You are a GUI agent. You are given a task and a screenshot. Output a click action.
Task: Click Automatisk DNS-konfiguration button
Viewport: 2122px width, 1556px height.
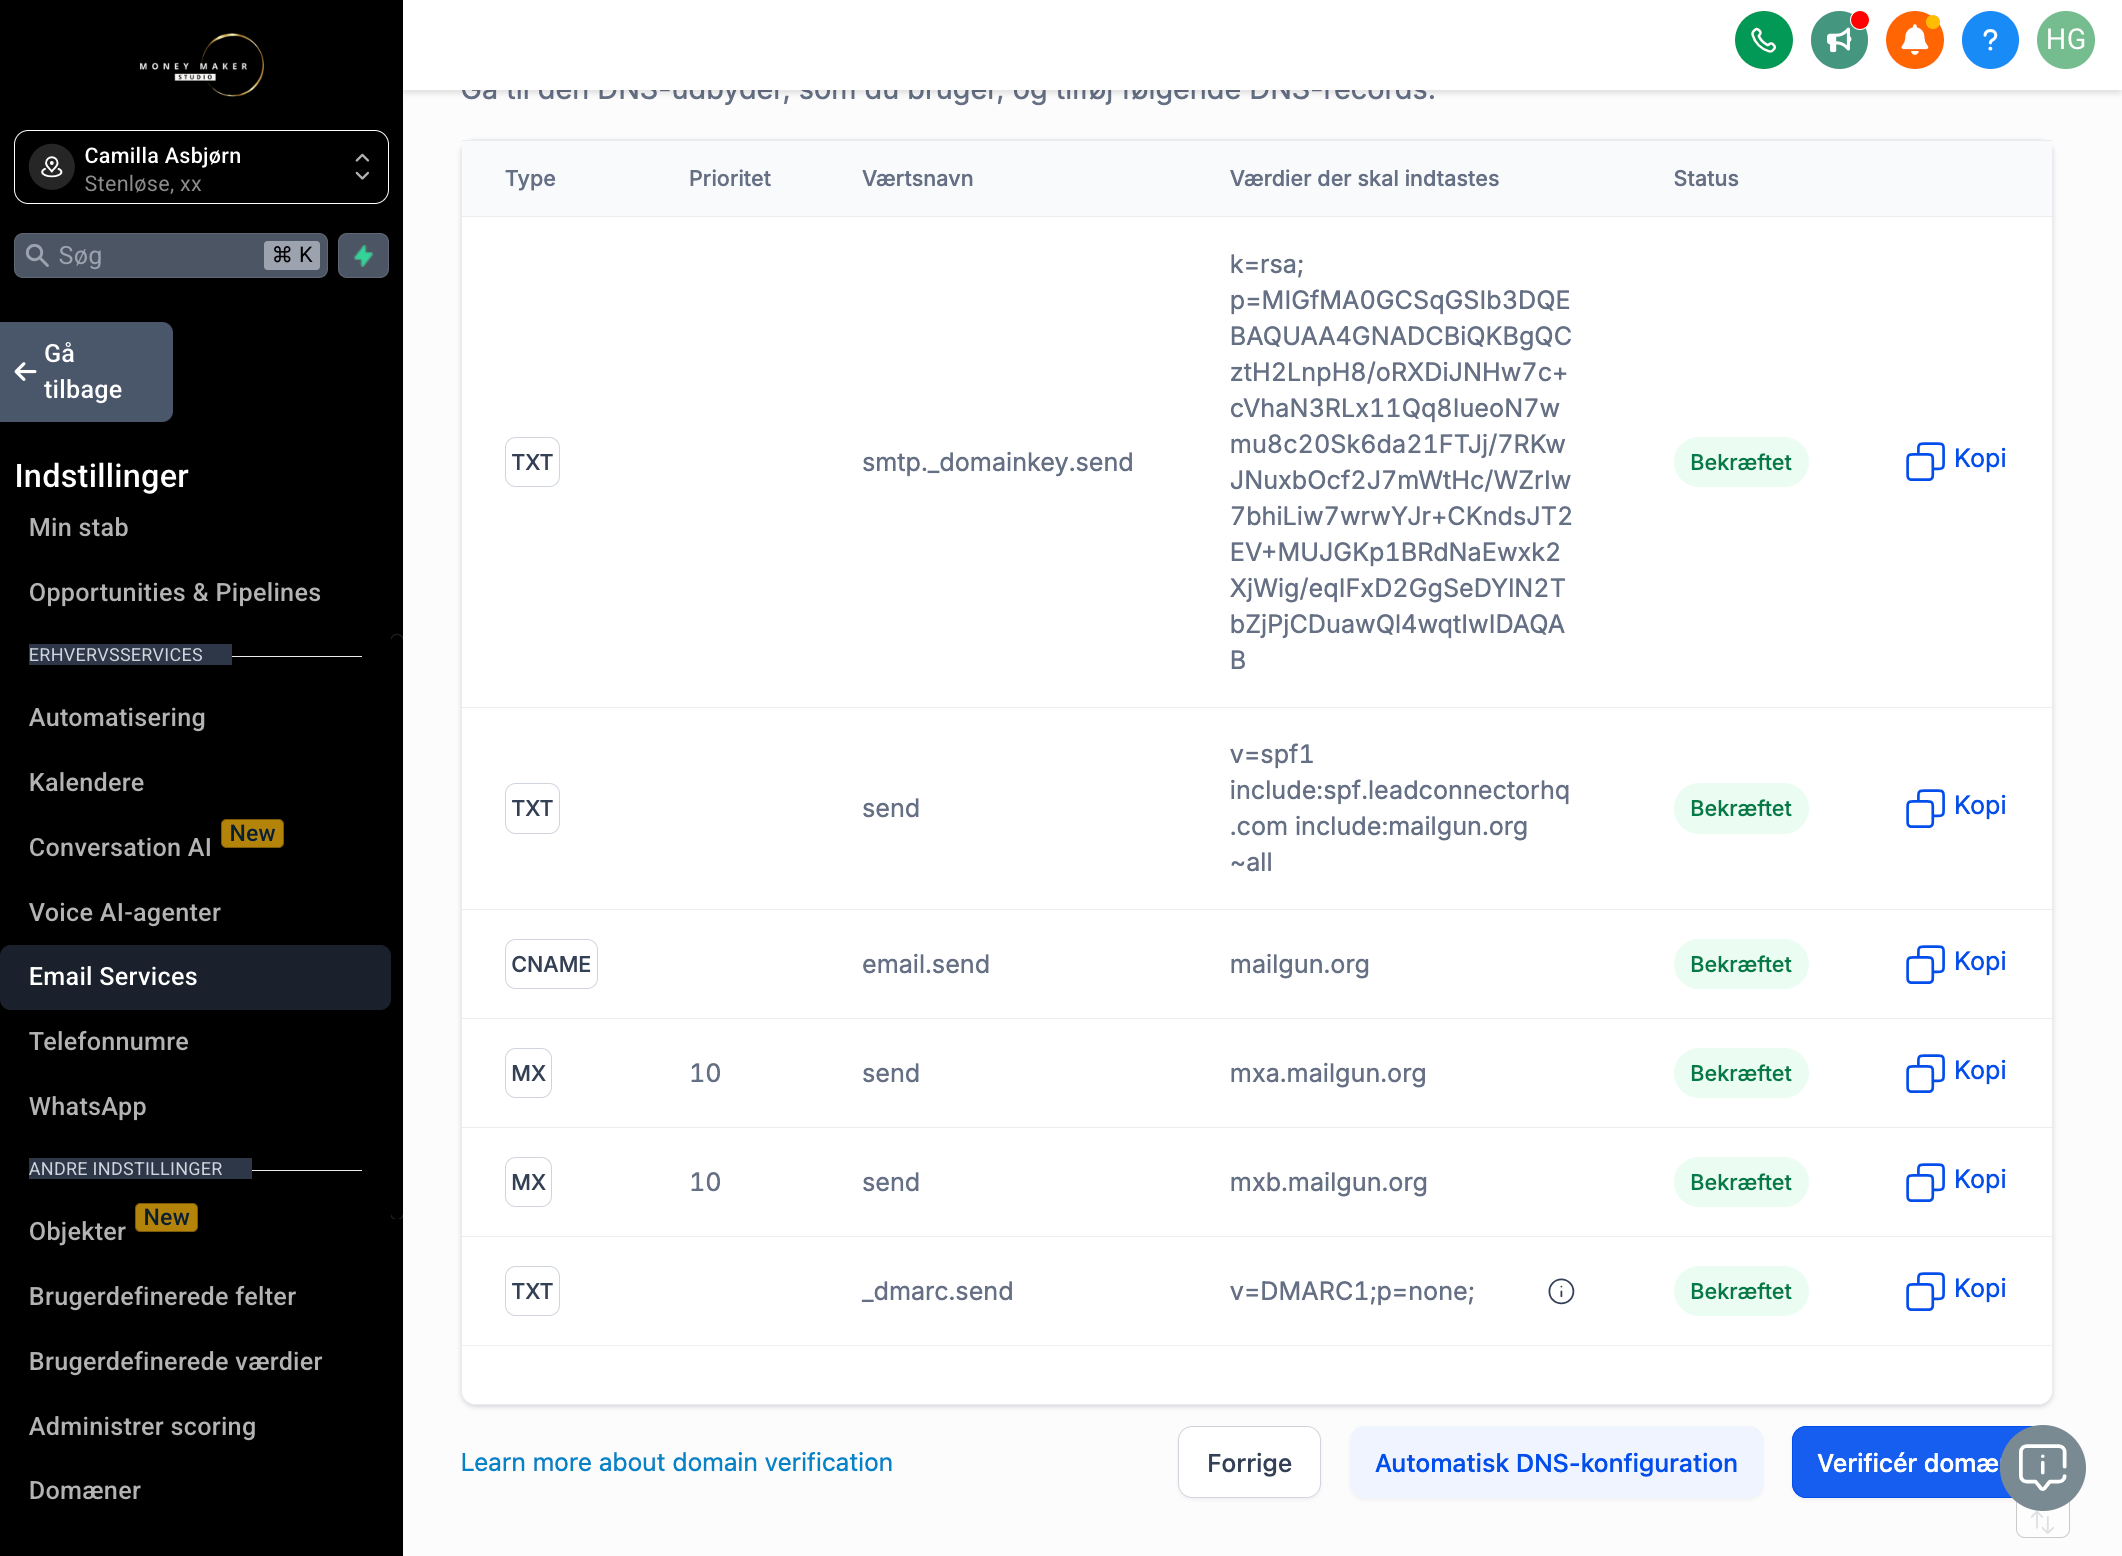pyautogui.click(x=1556, y=1462)
